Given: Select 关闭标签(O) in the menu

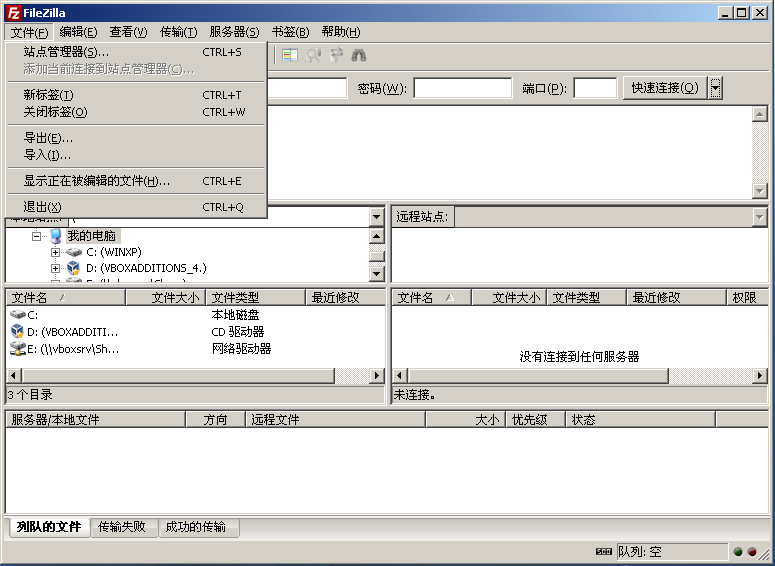Looking at the screenshot, I should pos(136,112).
